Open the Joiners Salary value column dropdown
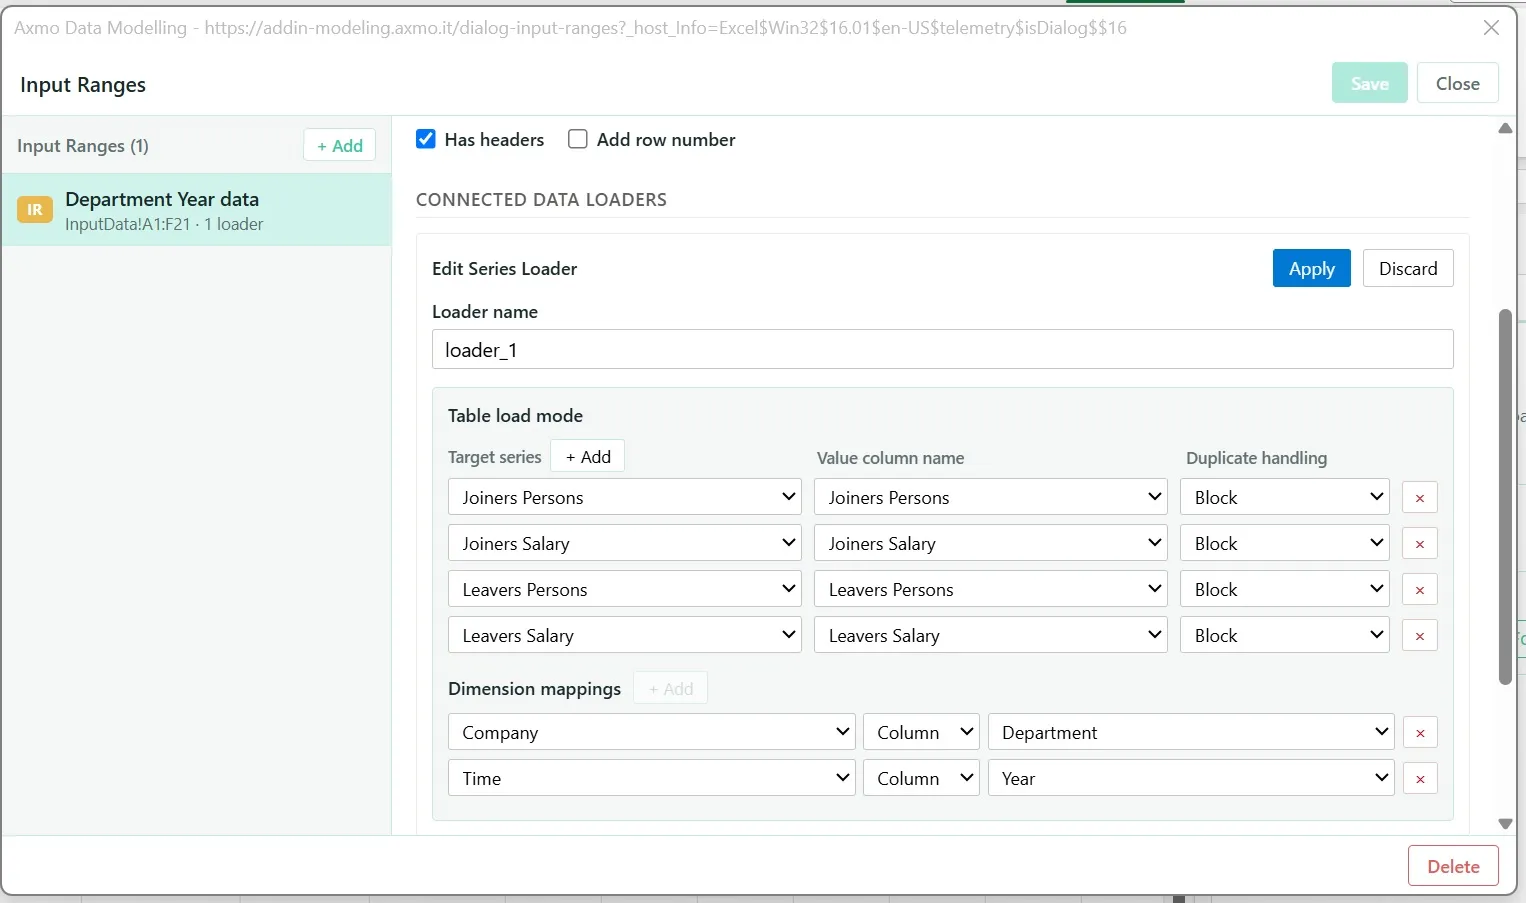Viewport: 1526px width, 903px height. pos(991,543)
